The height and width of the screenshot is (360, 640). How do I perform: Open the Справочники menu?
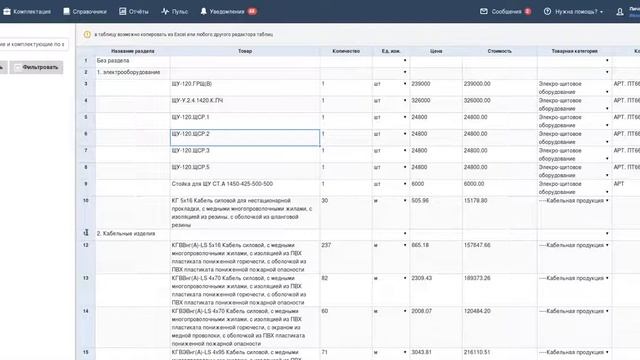[85, 11]
